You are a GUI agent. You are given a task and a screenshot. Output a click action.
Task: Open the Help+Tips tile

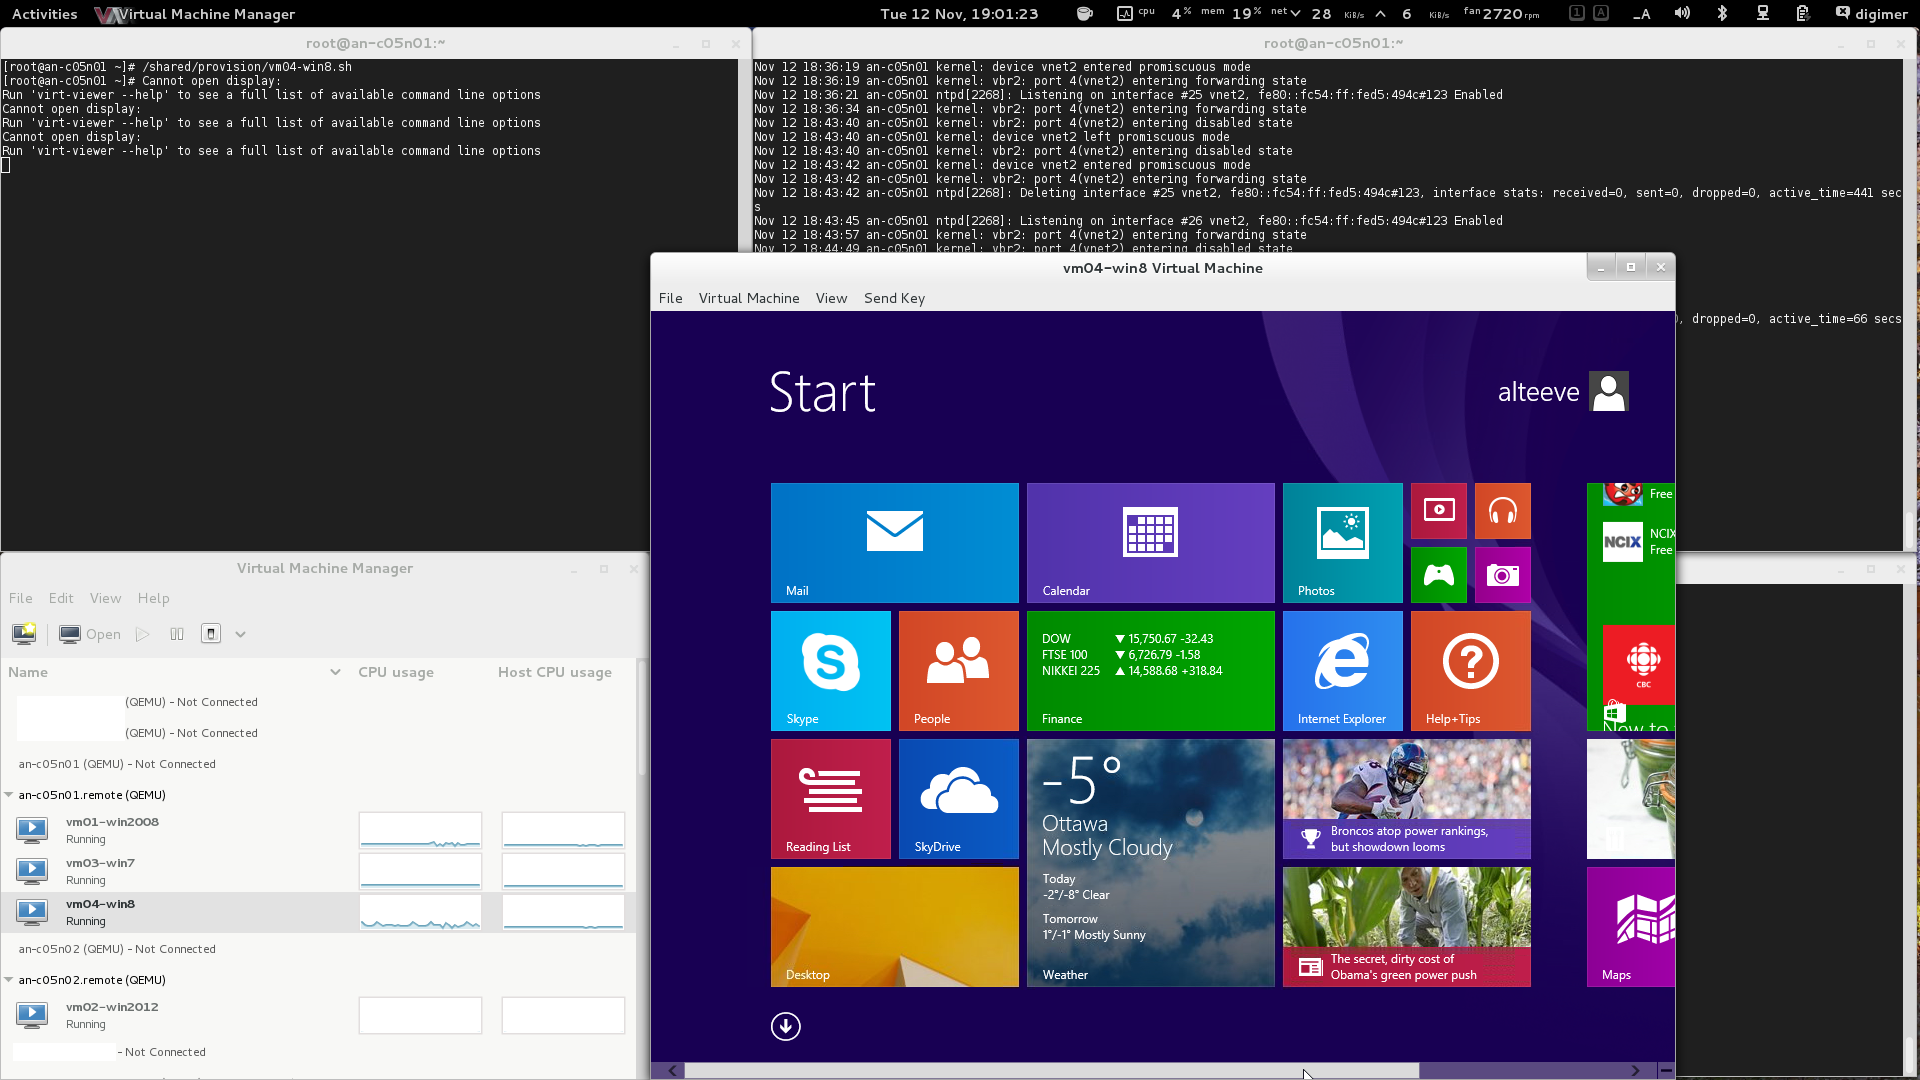pyautogui.click(x=1470, y=671)
